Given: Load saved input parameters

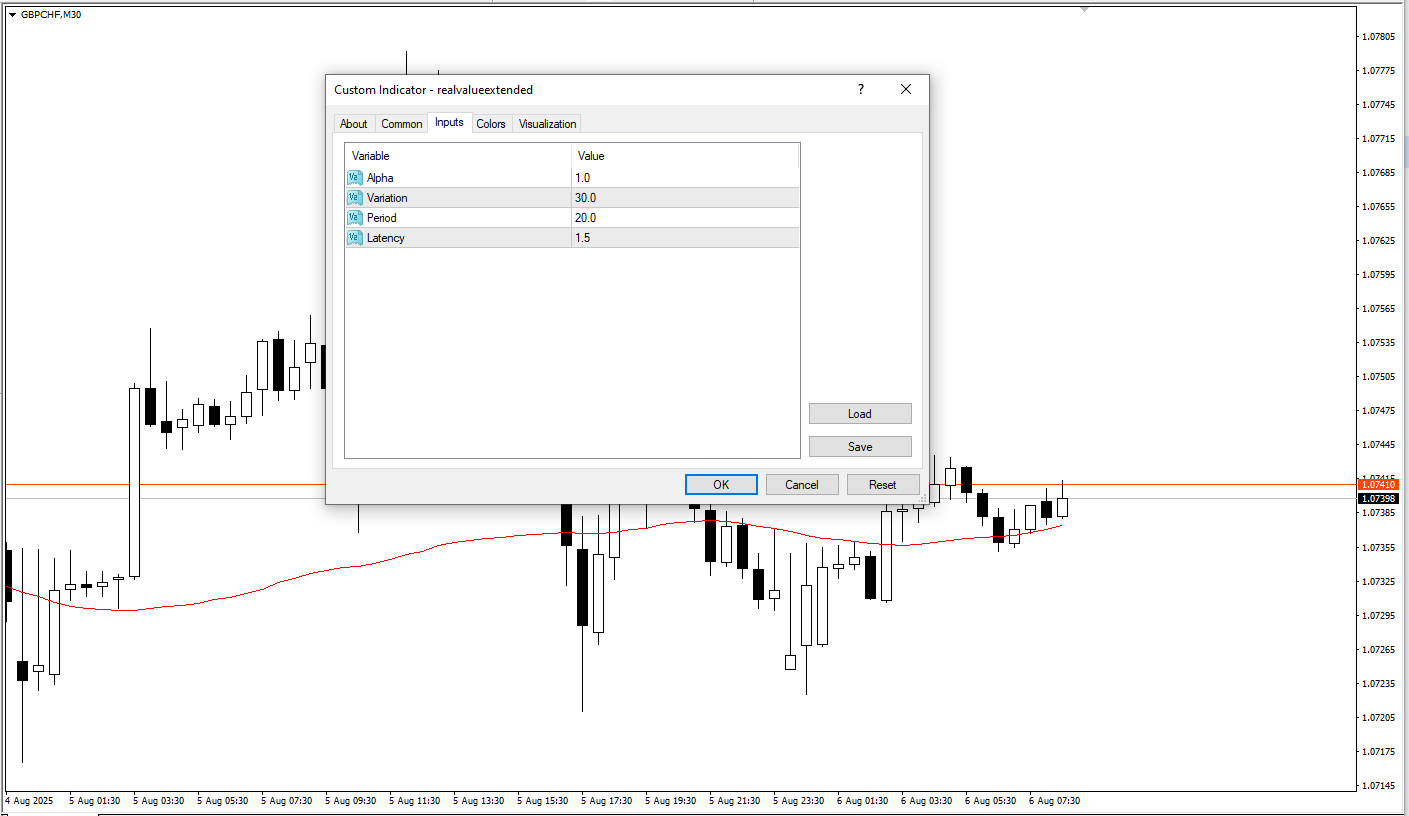Looking at the screenshot, I should [860, 413].
